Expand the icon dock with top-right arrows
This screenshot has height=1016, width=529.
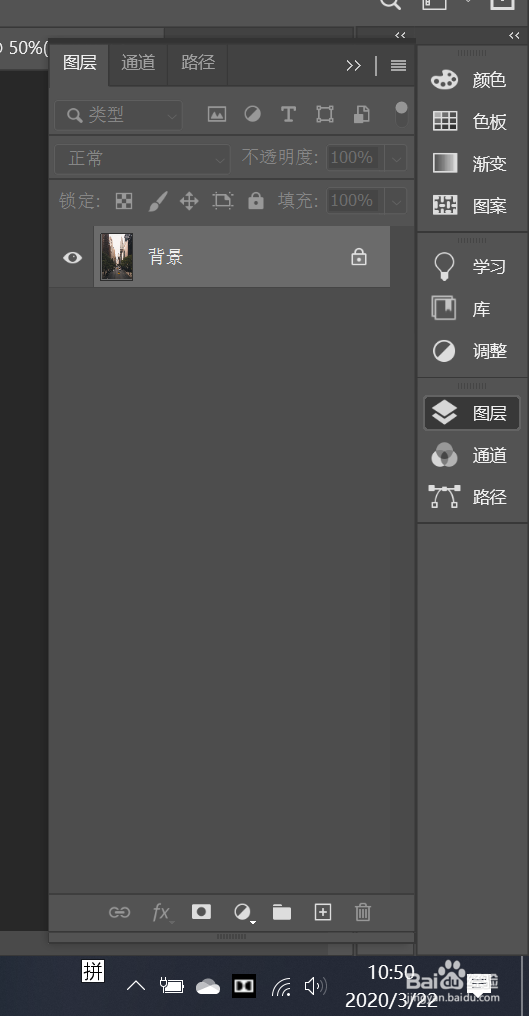pos(514,36)
